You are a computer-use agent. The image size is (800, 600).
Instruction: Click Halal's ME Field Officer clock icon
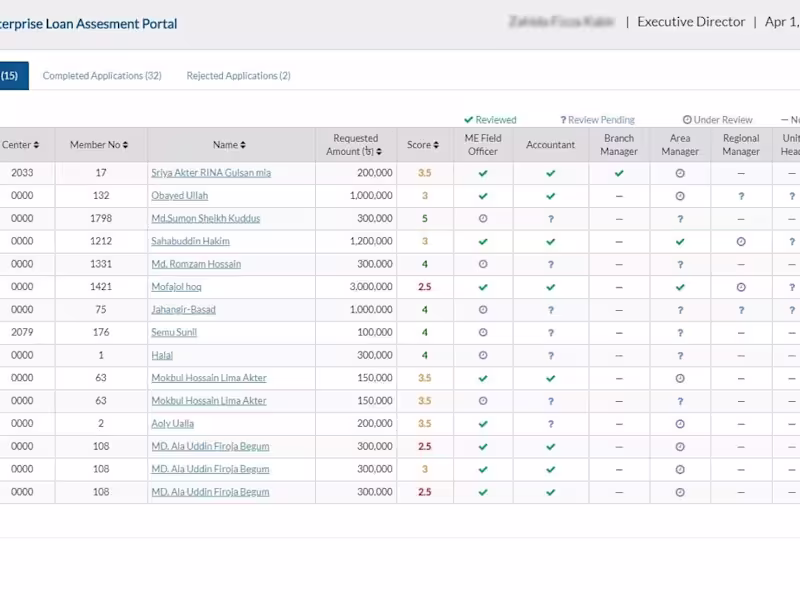[x=483, y=355]
